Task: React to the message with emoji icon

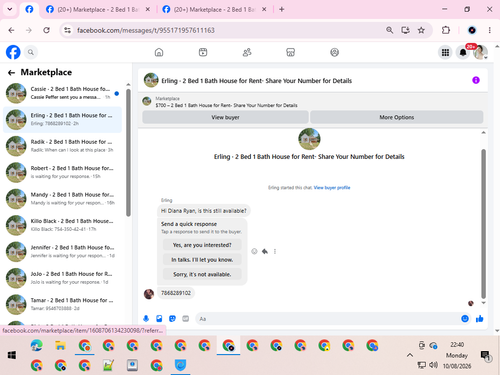Action: pos(254,251)
